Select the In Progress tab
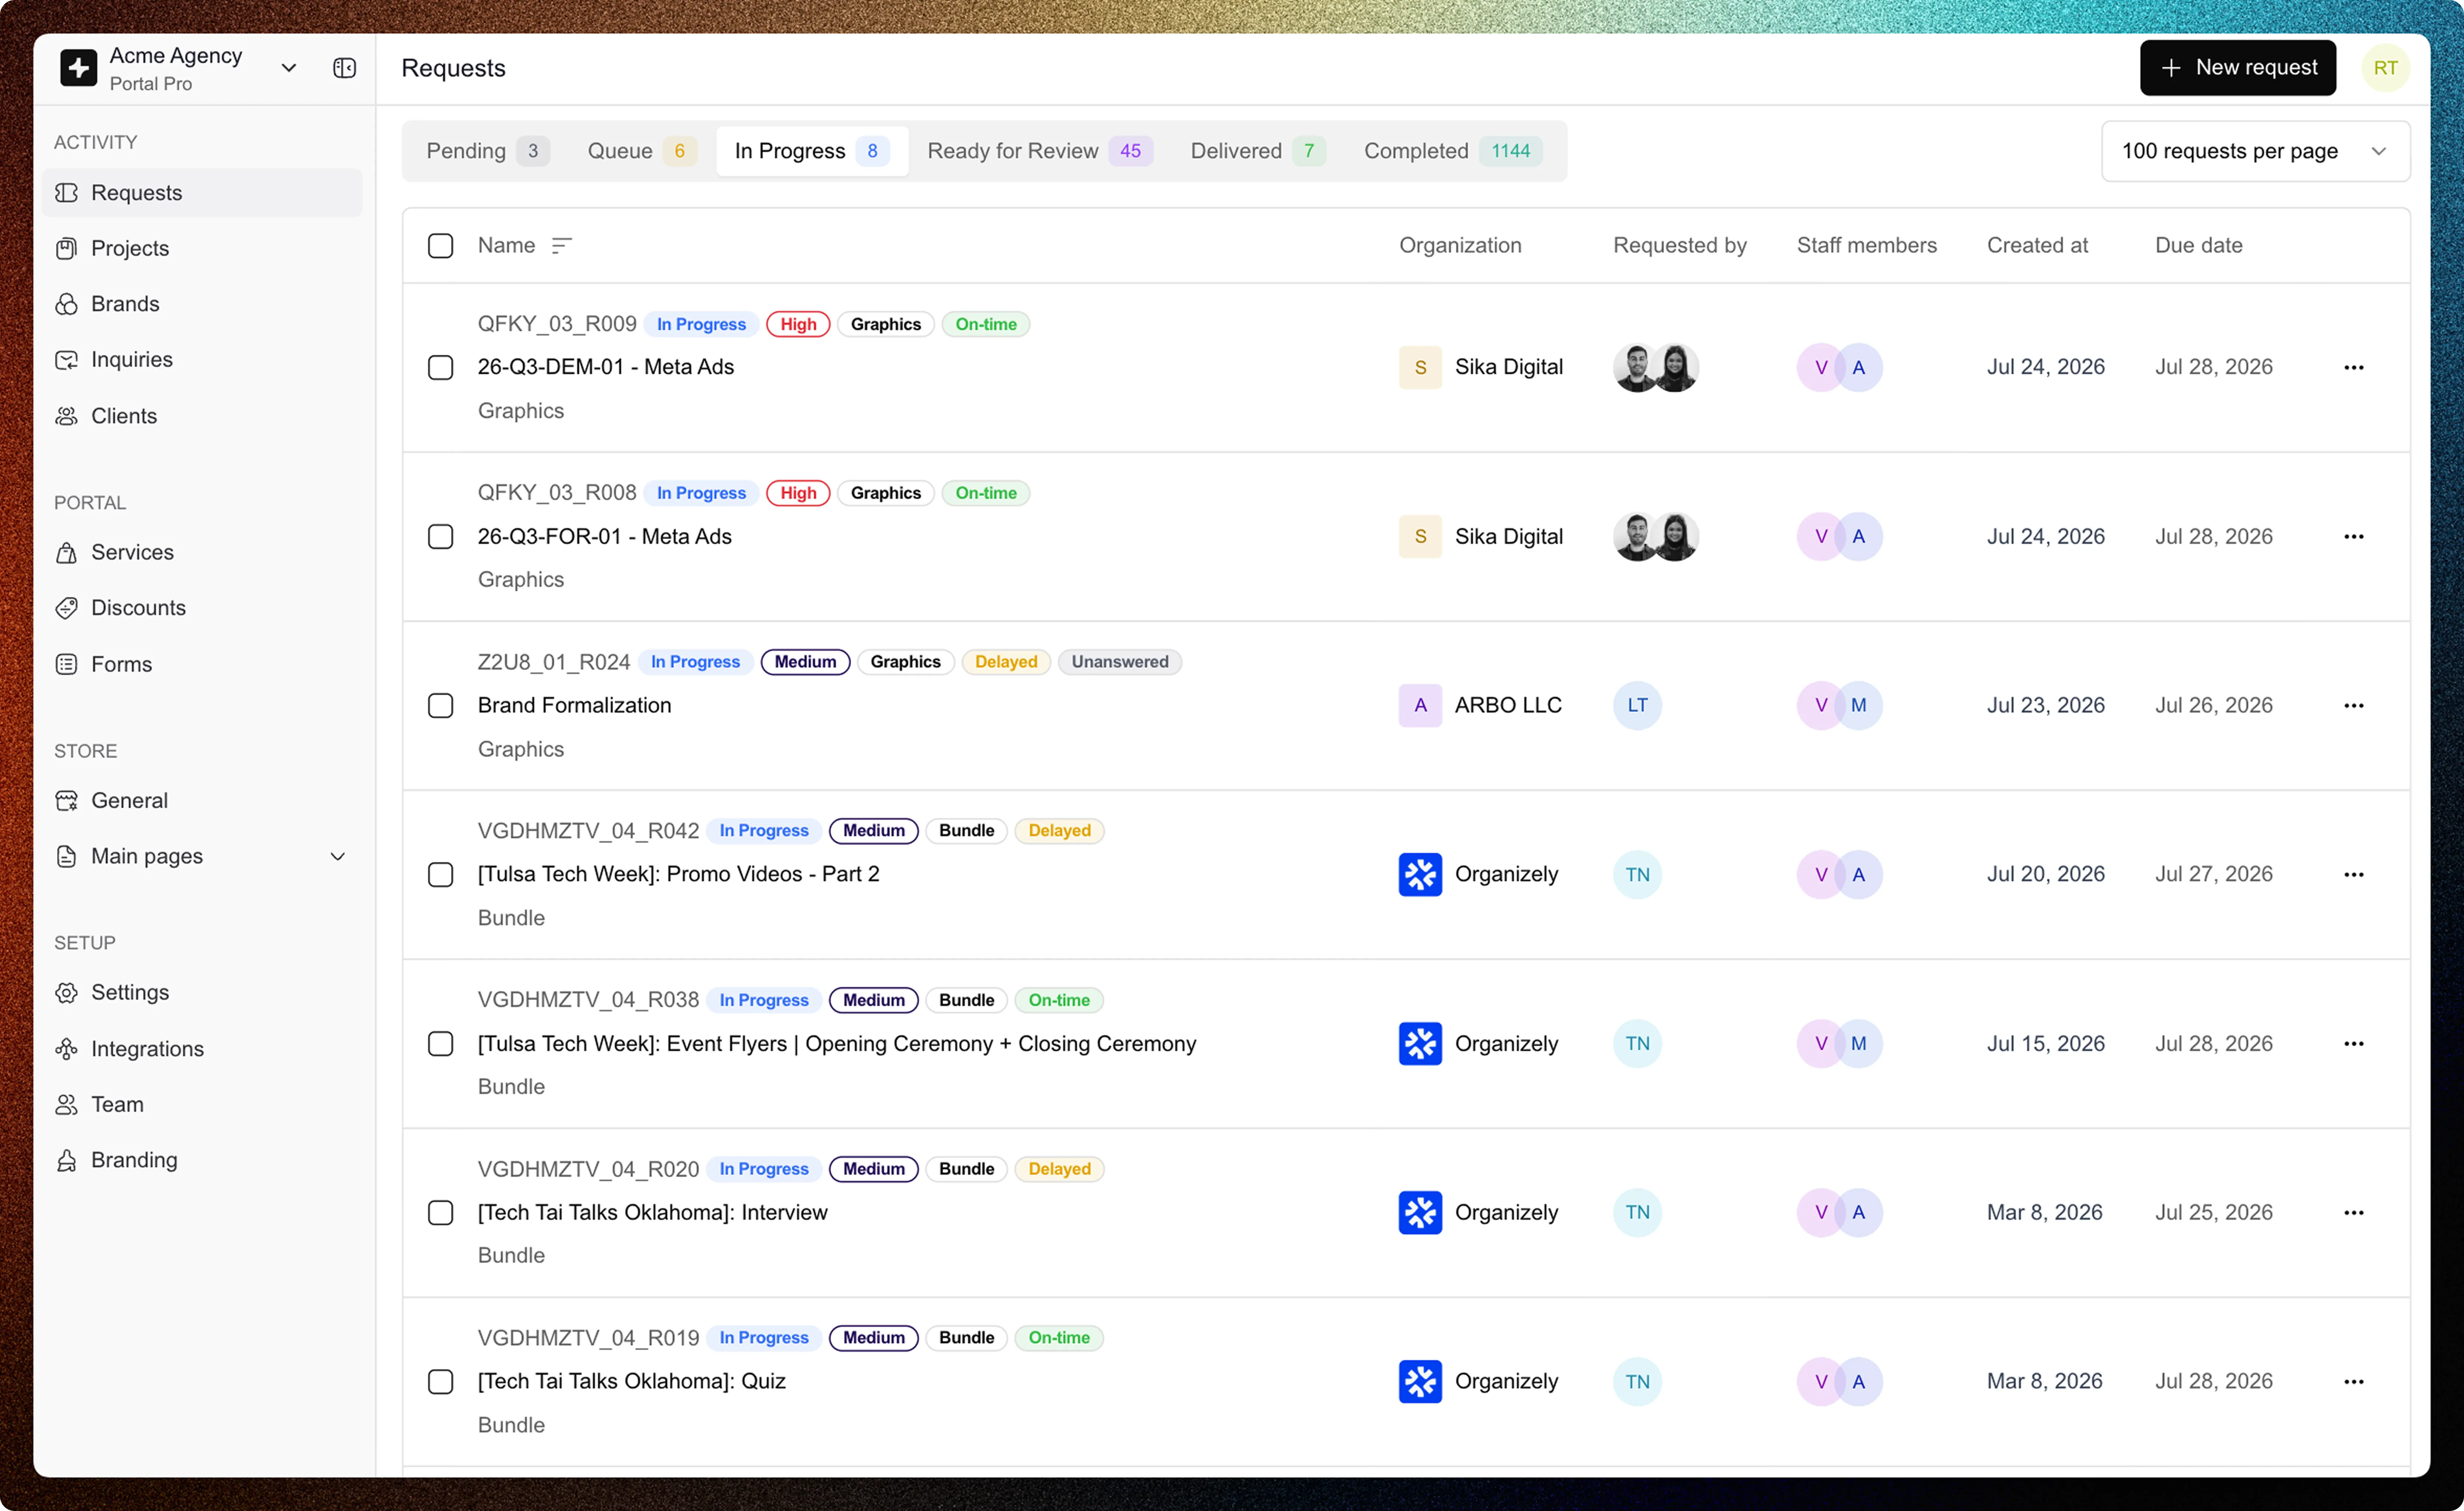Viewport: 2464px width, 1511px height. click(x=812, y=151)
